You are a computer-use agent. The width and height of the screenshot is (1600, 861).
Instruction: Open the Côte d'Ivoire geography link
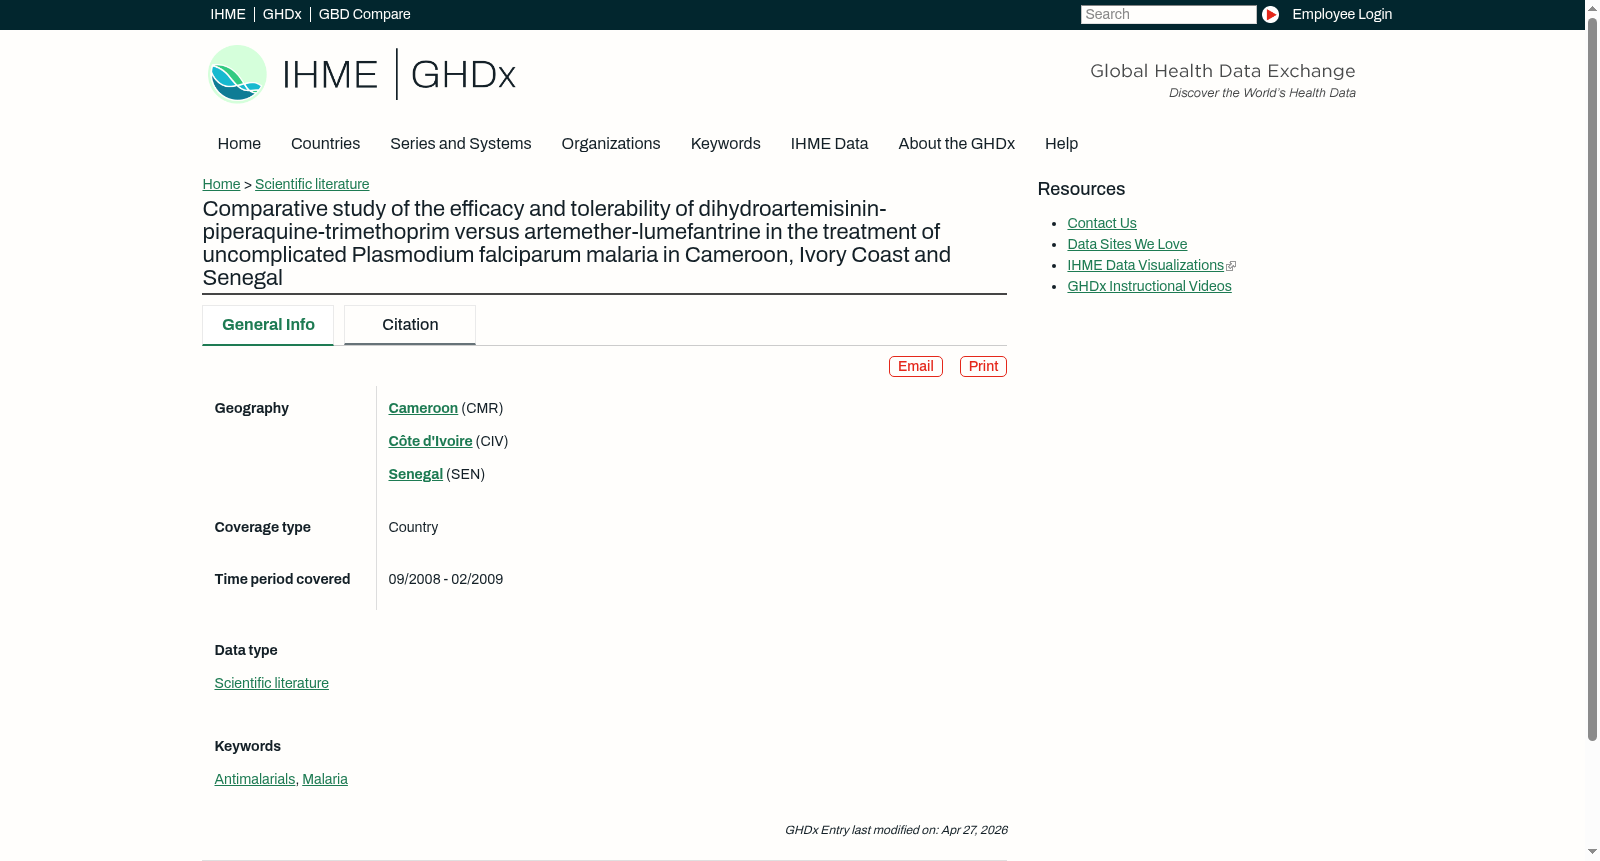(430, 441)
